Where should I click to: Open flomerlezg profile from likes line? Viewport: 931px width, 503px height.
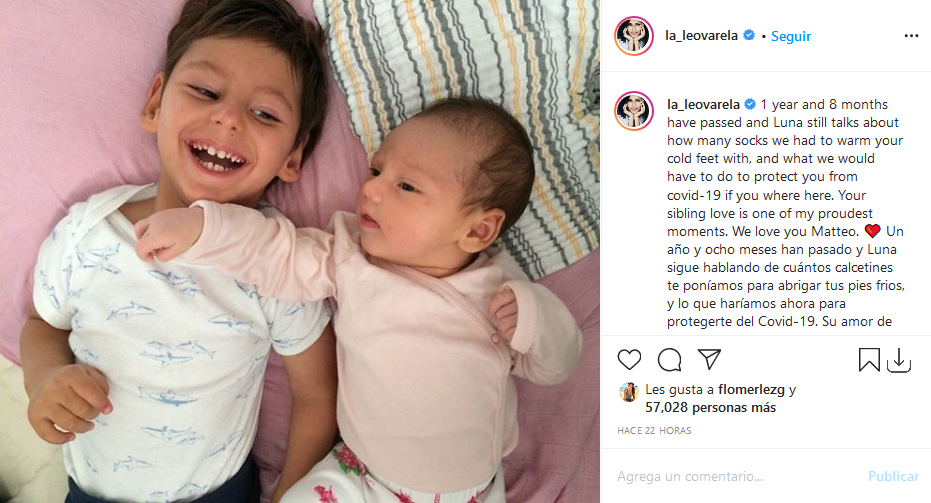tap(751, 390)
